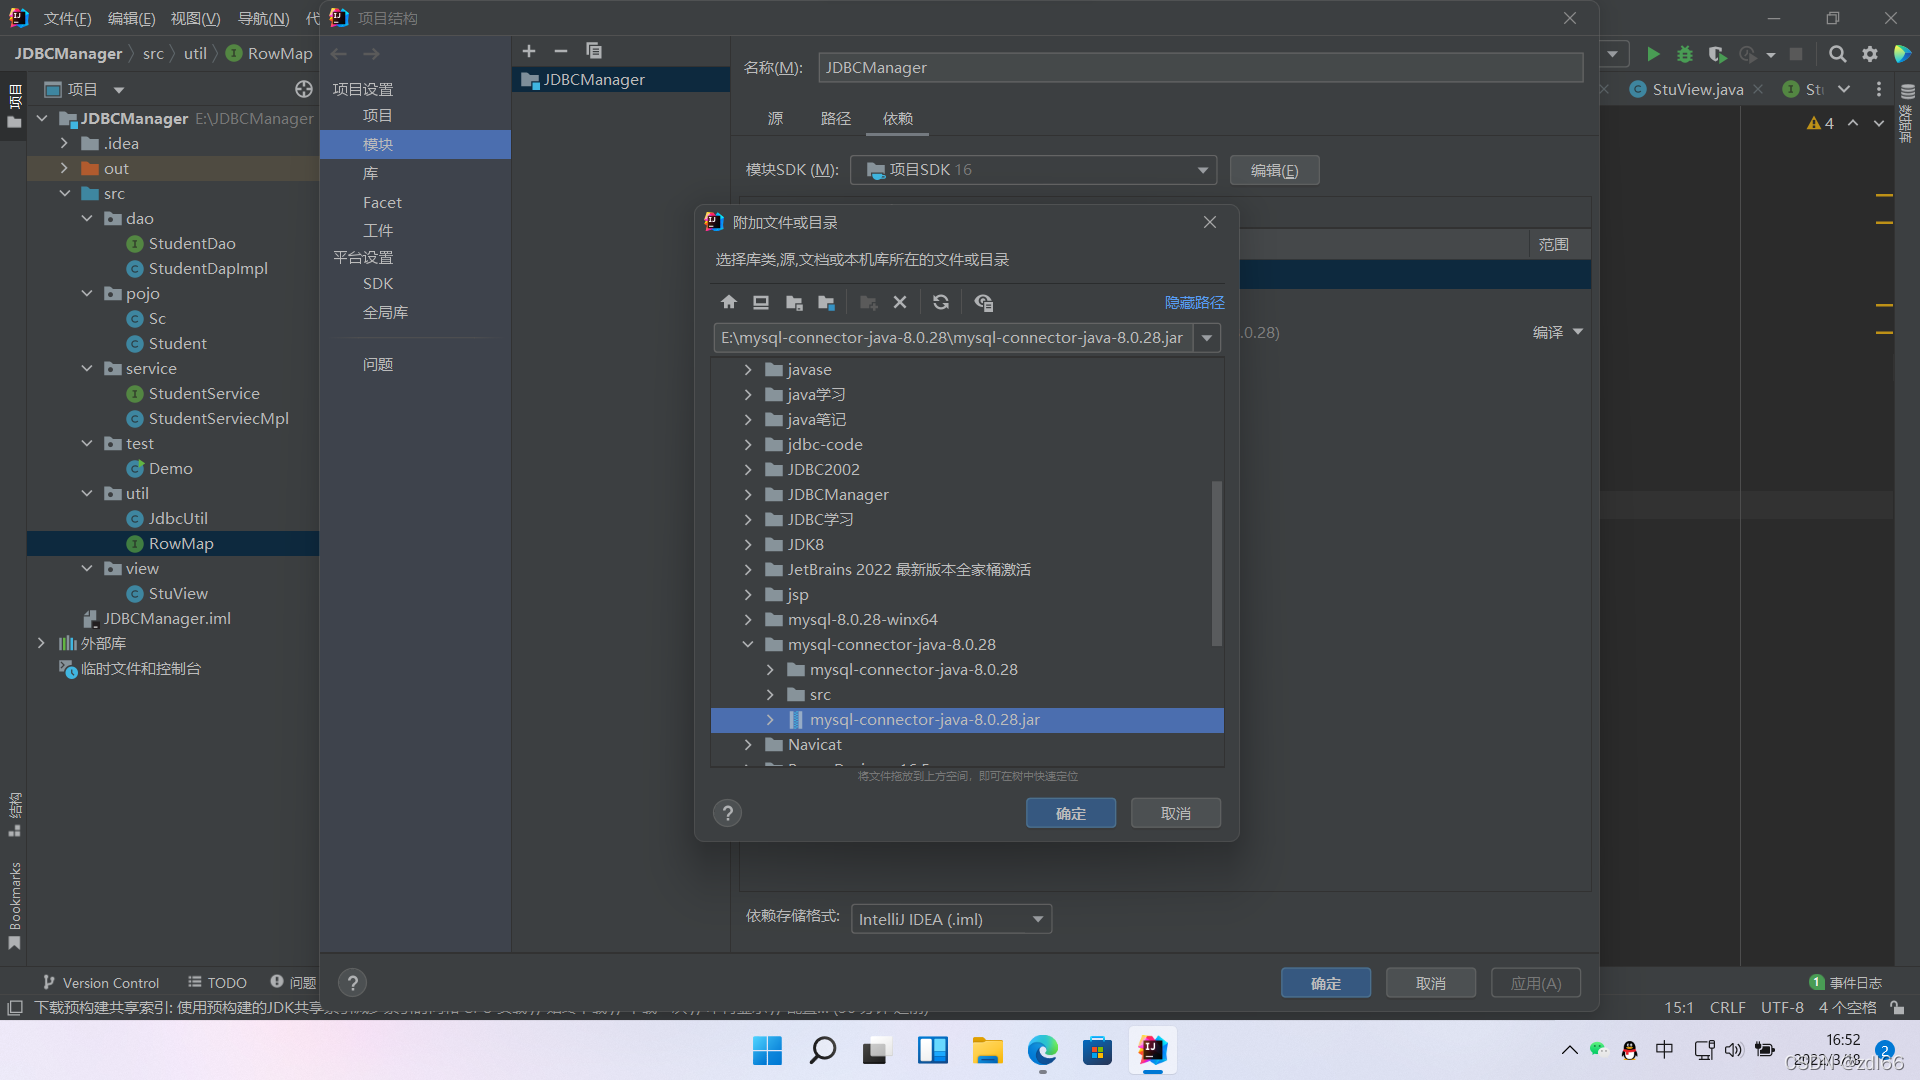Open IntelliJ IDEA from the taskbar
Viewport: 1920px width, 1080px height.
(1152, 1050)
